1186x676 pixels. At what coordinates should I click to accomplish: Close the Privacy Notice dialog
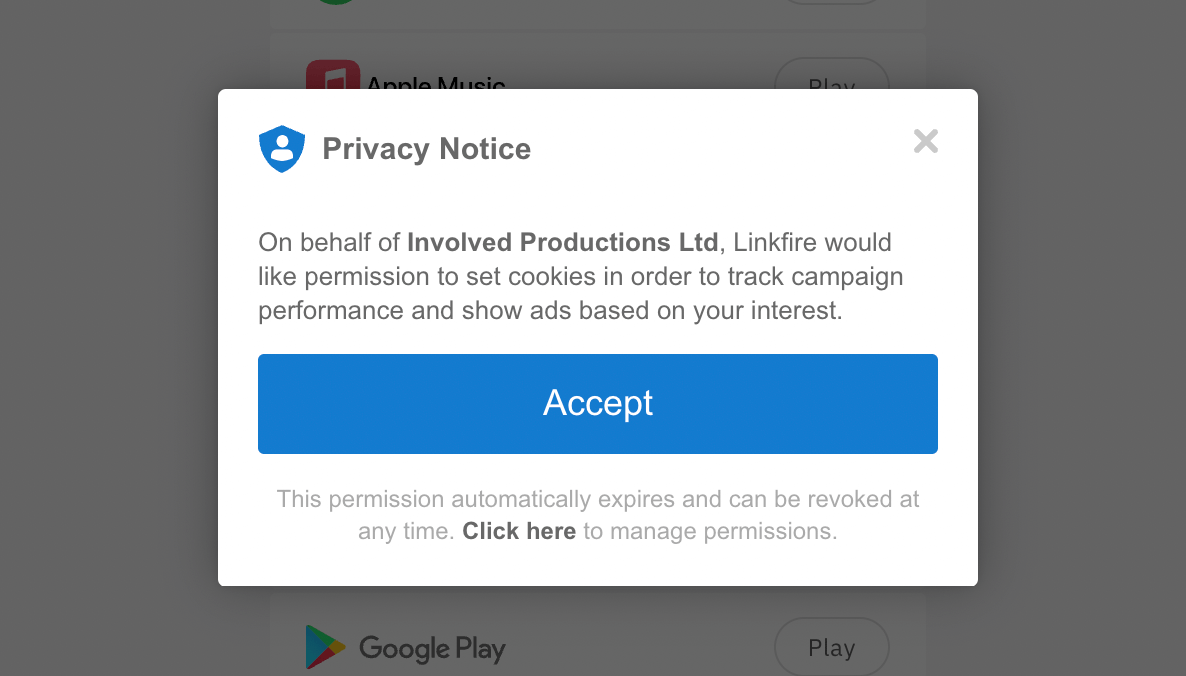pos(925,142)
